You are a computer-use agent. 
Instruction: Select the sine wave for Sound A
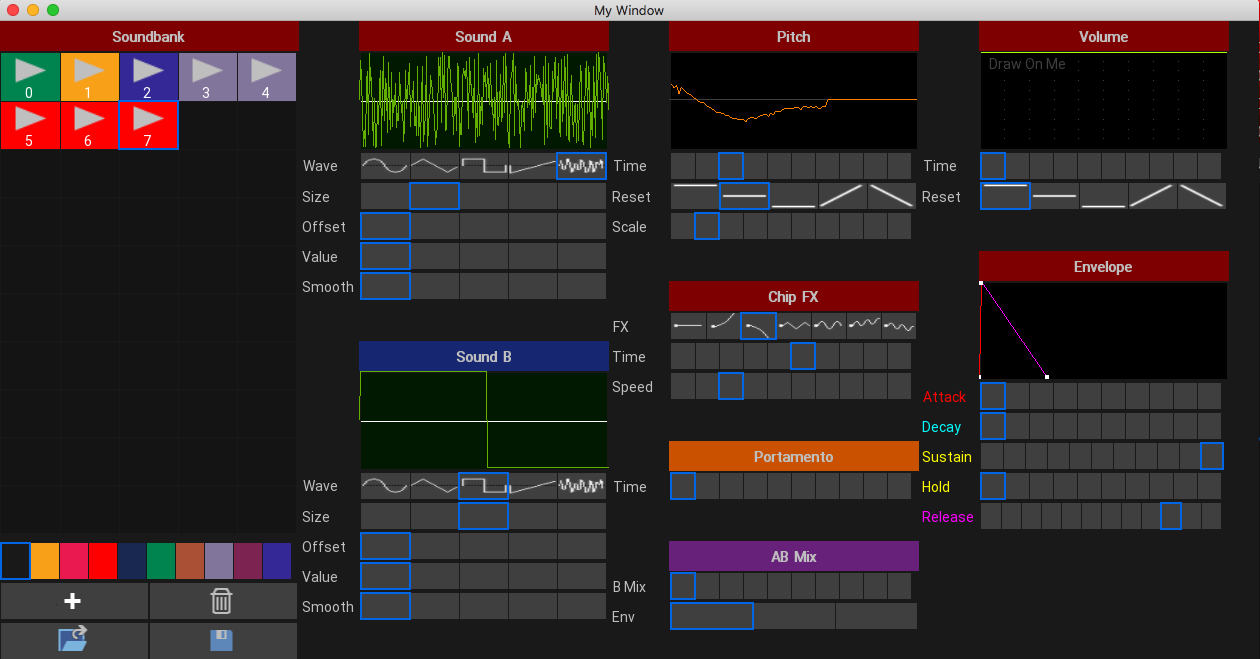click(384, 166)
